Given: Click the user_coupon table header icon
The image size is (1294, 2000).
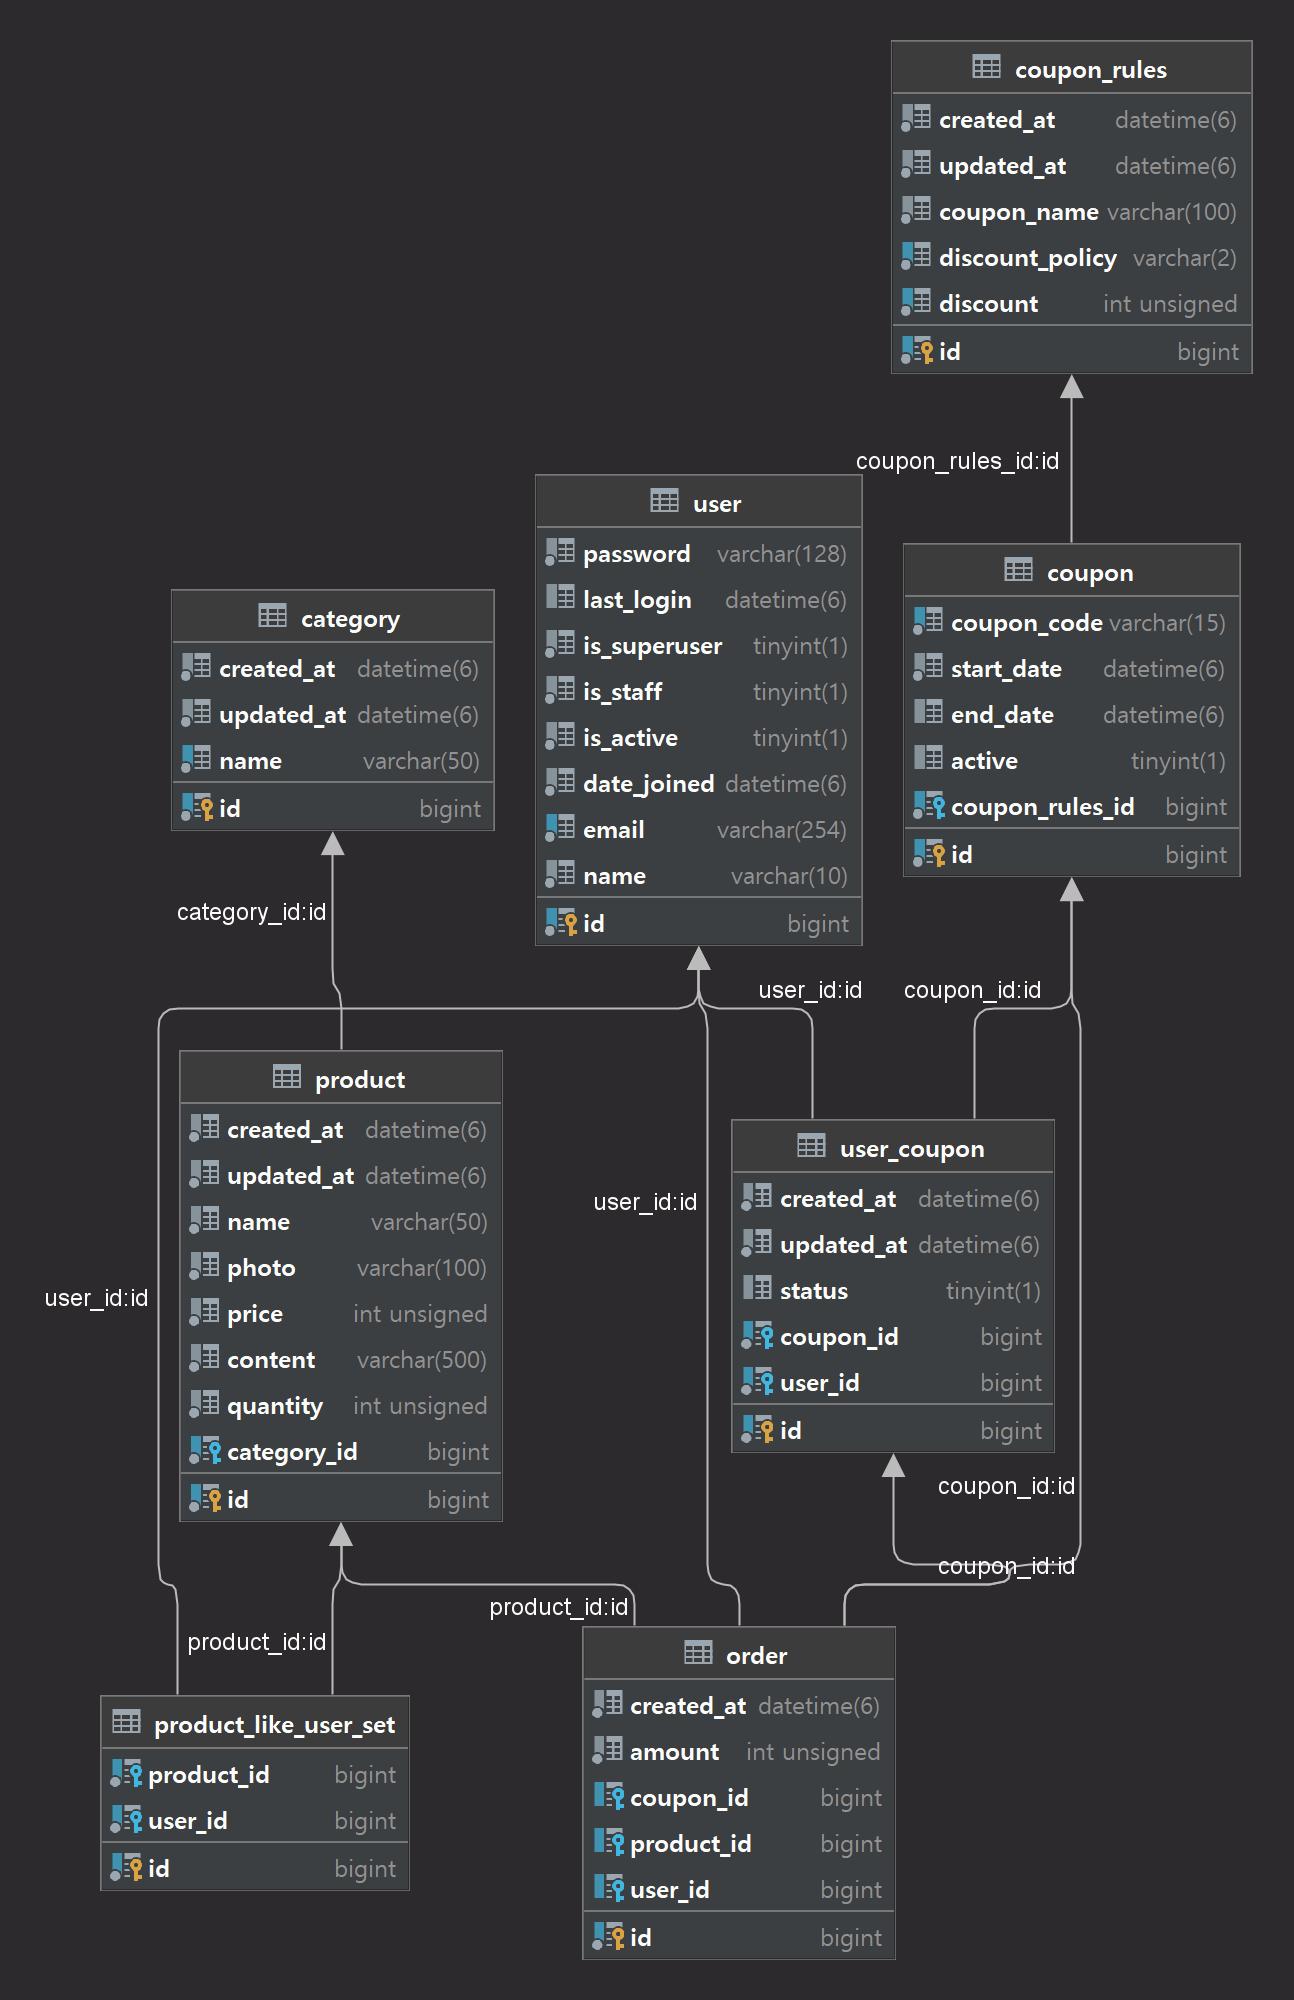Looking at the screenshot, I should click(x=811, y=1146).
